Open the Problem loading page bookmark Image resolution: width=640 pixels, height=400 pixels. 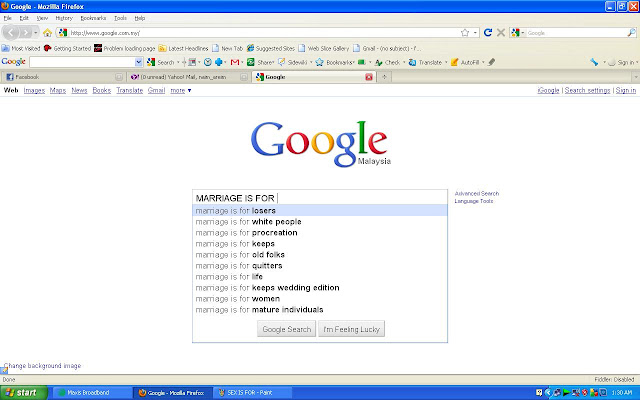pos(124,48)
